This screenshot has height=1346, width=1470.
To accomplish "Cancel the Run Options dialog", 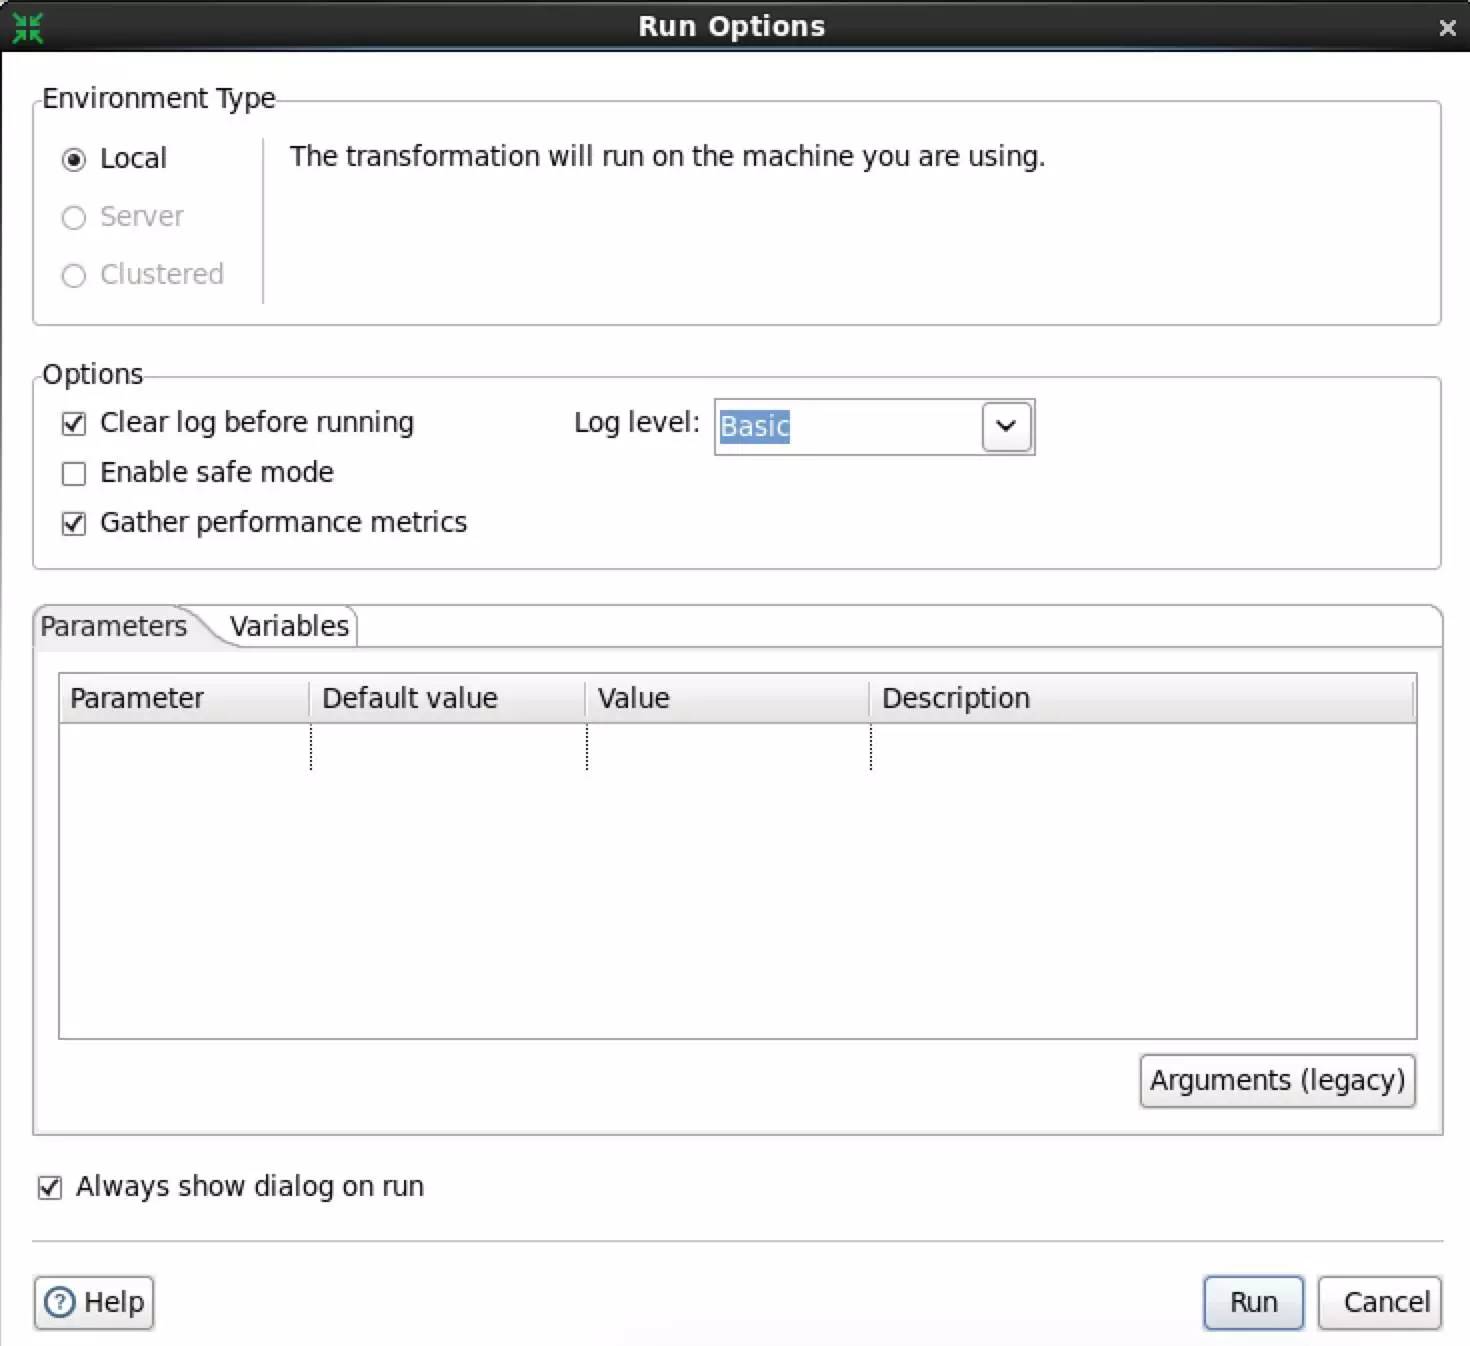I will (x=1379, y=1302).
